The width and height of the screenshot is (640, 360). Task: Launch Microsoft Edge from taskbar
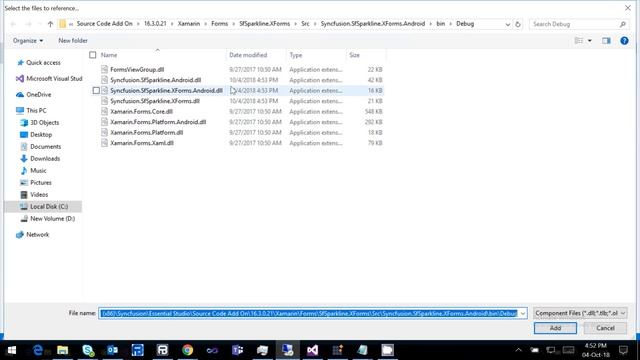[x=38, y=350]
